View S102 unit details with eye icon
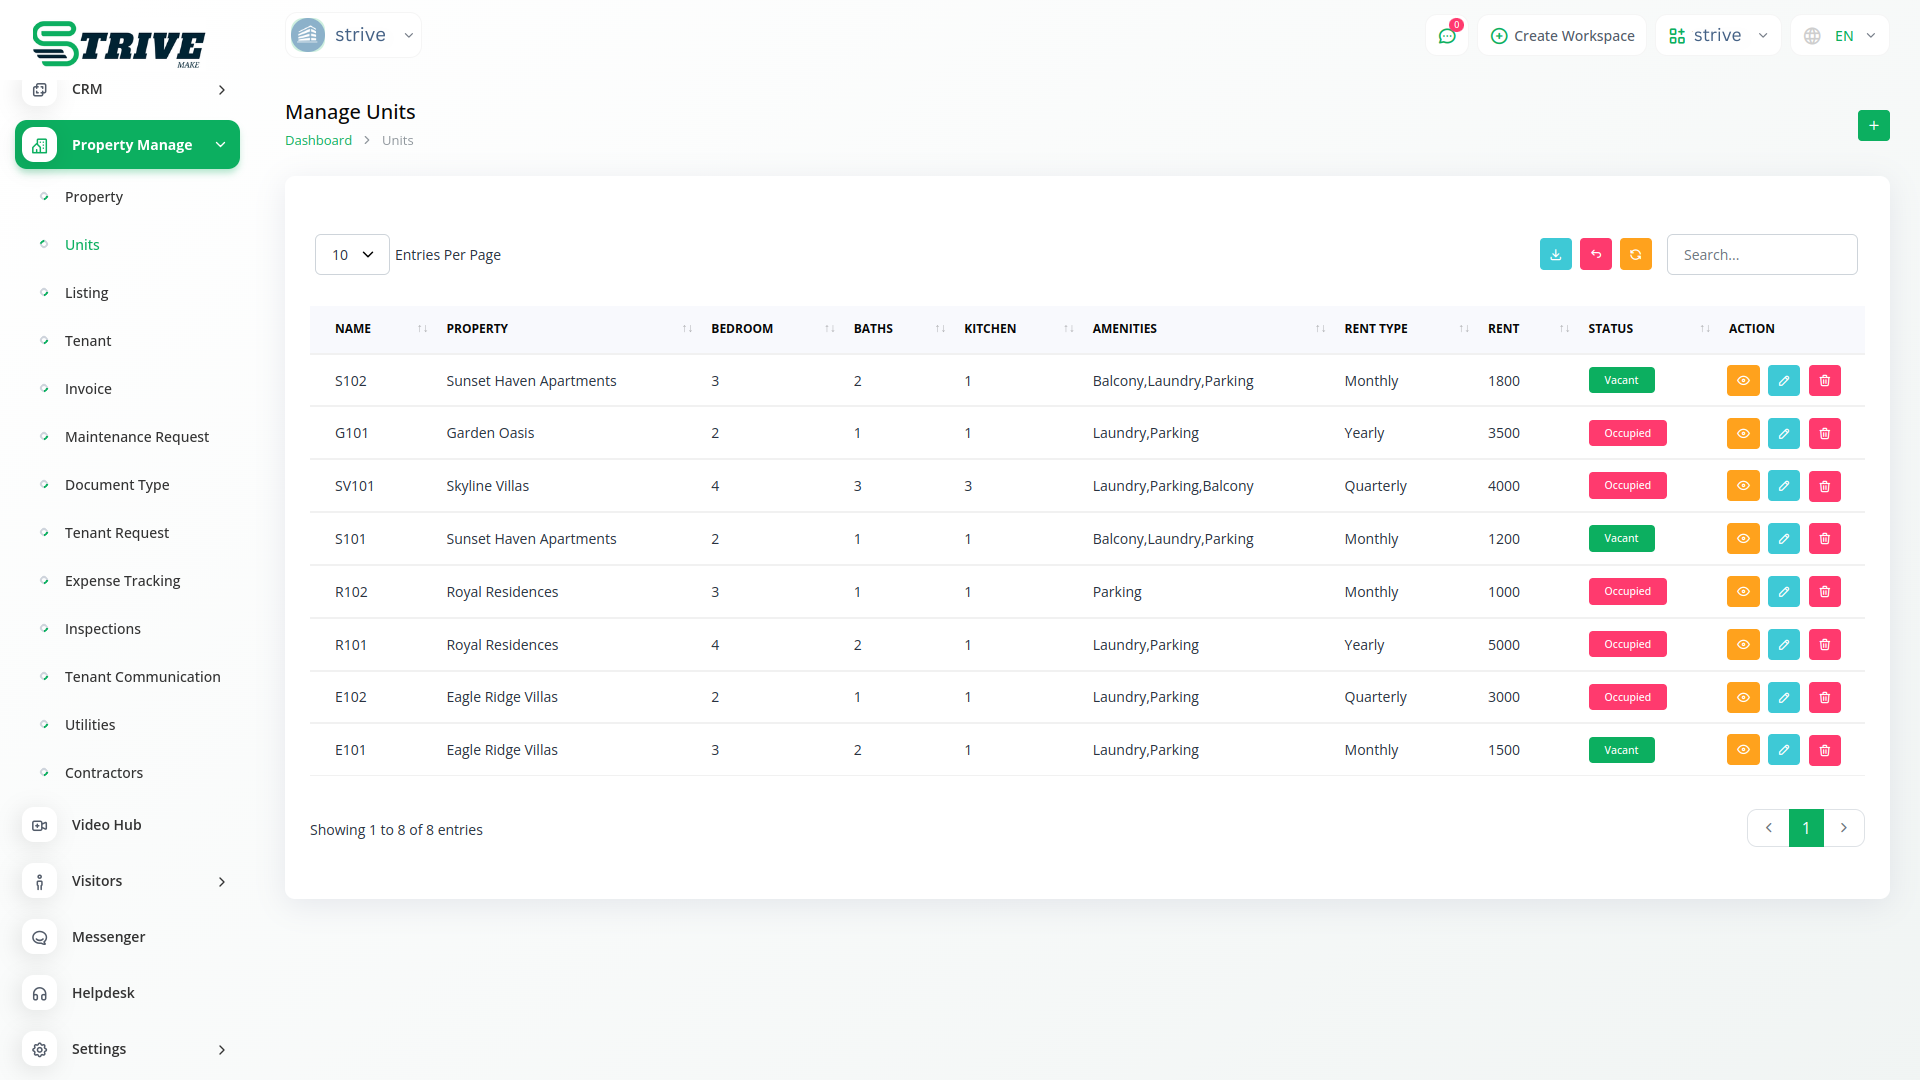The width and height of the screenshot is (1920, 1080). coord(1742,381)
